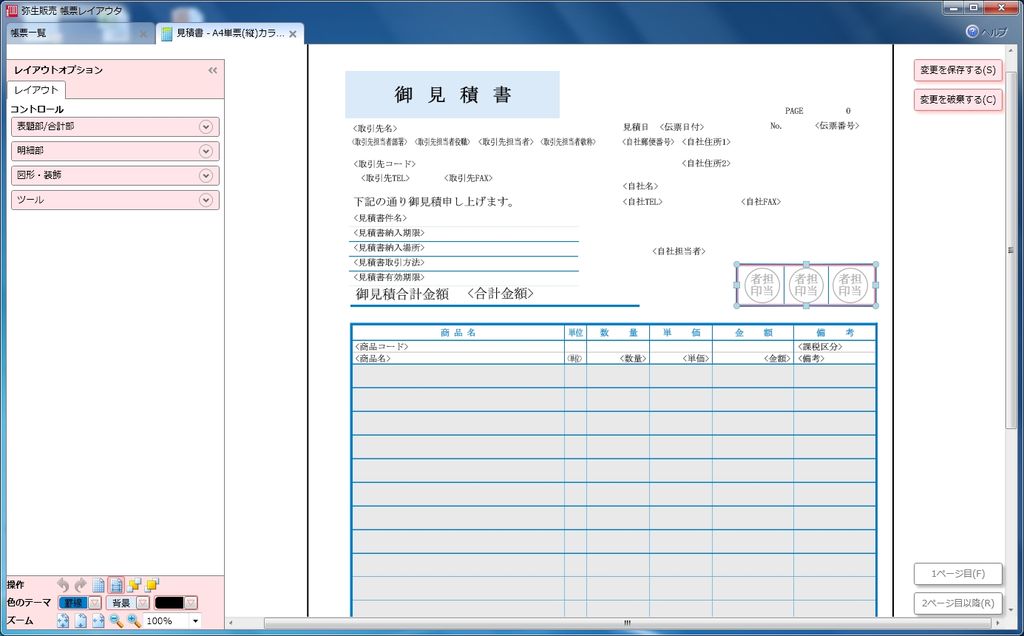Open the 罫線 color dropdown arrow

(x=95, y=603)
